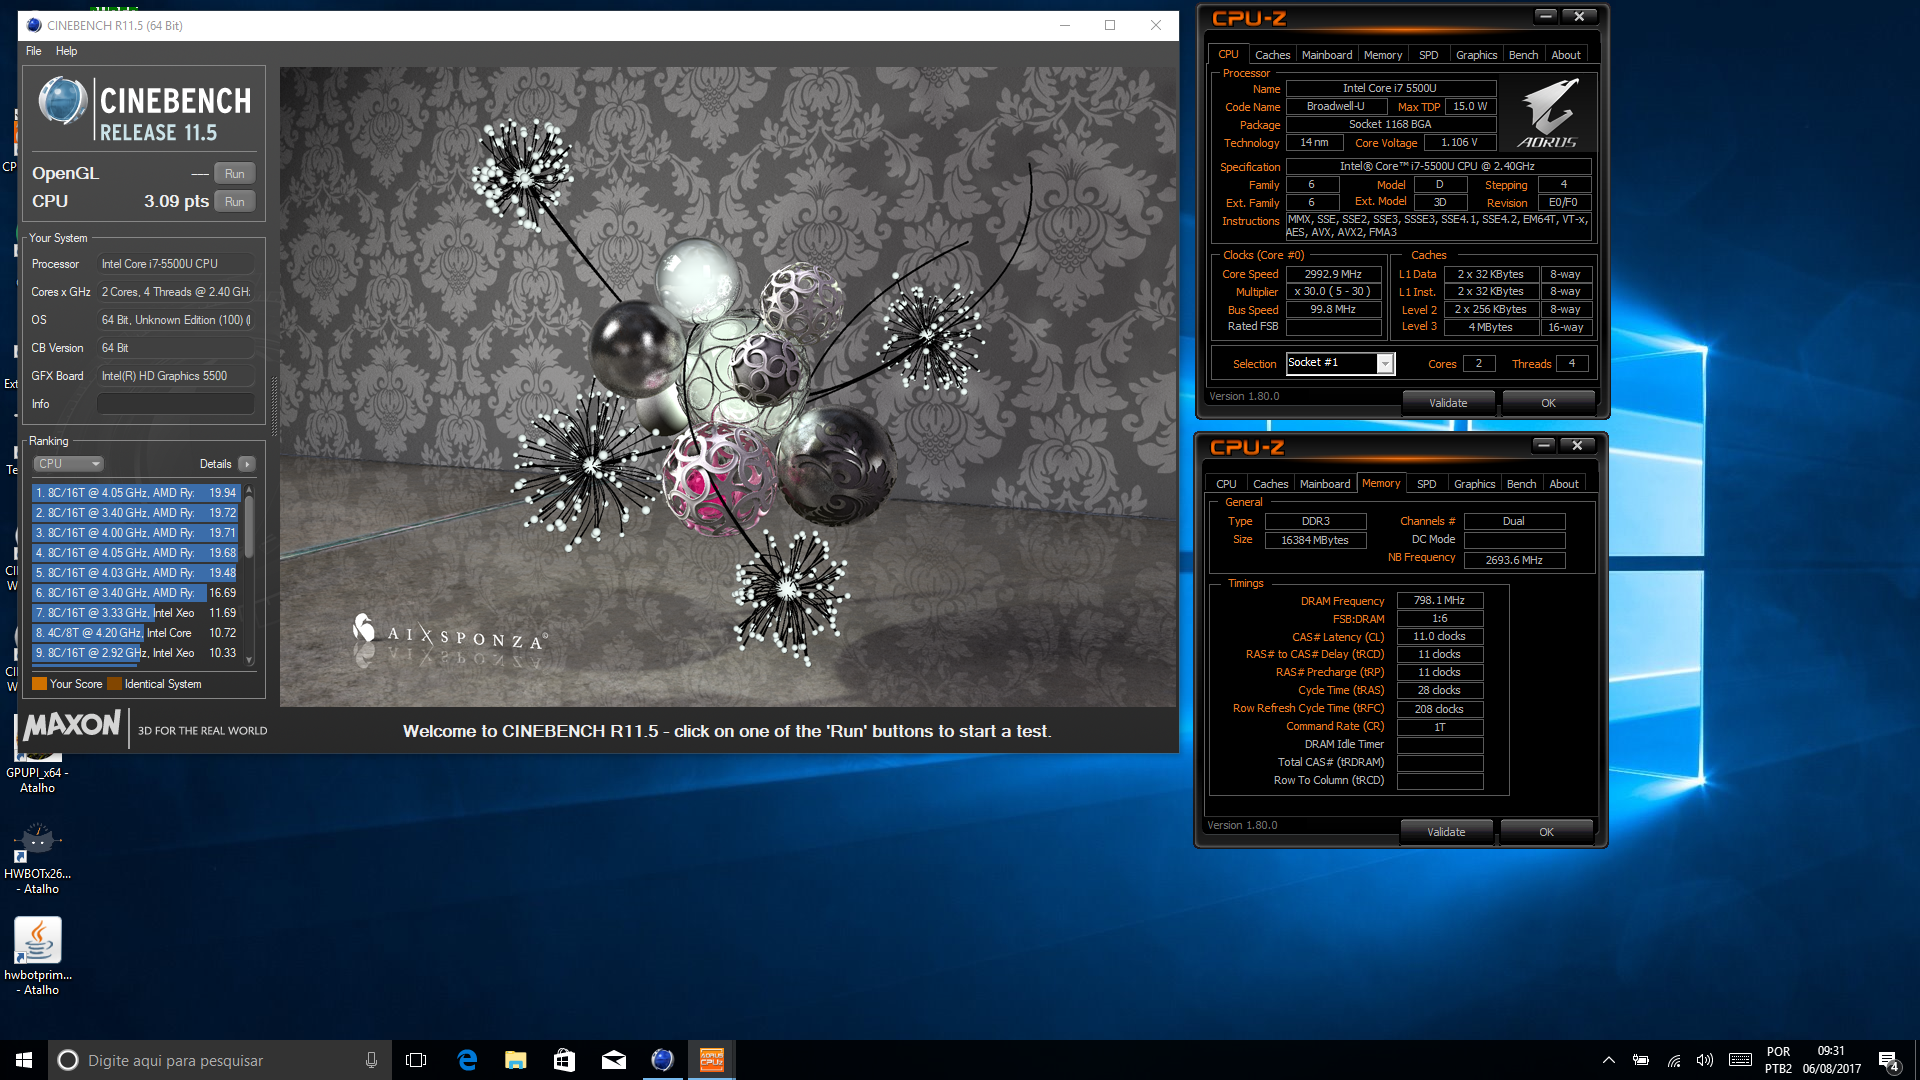Image resolution: width=1920 pixels, height=1080 pixels.
Task: Click Processor field Intel Core i7-5500U
Action: 175,264
